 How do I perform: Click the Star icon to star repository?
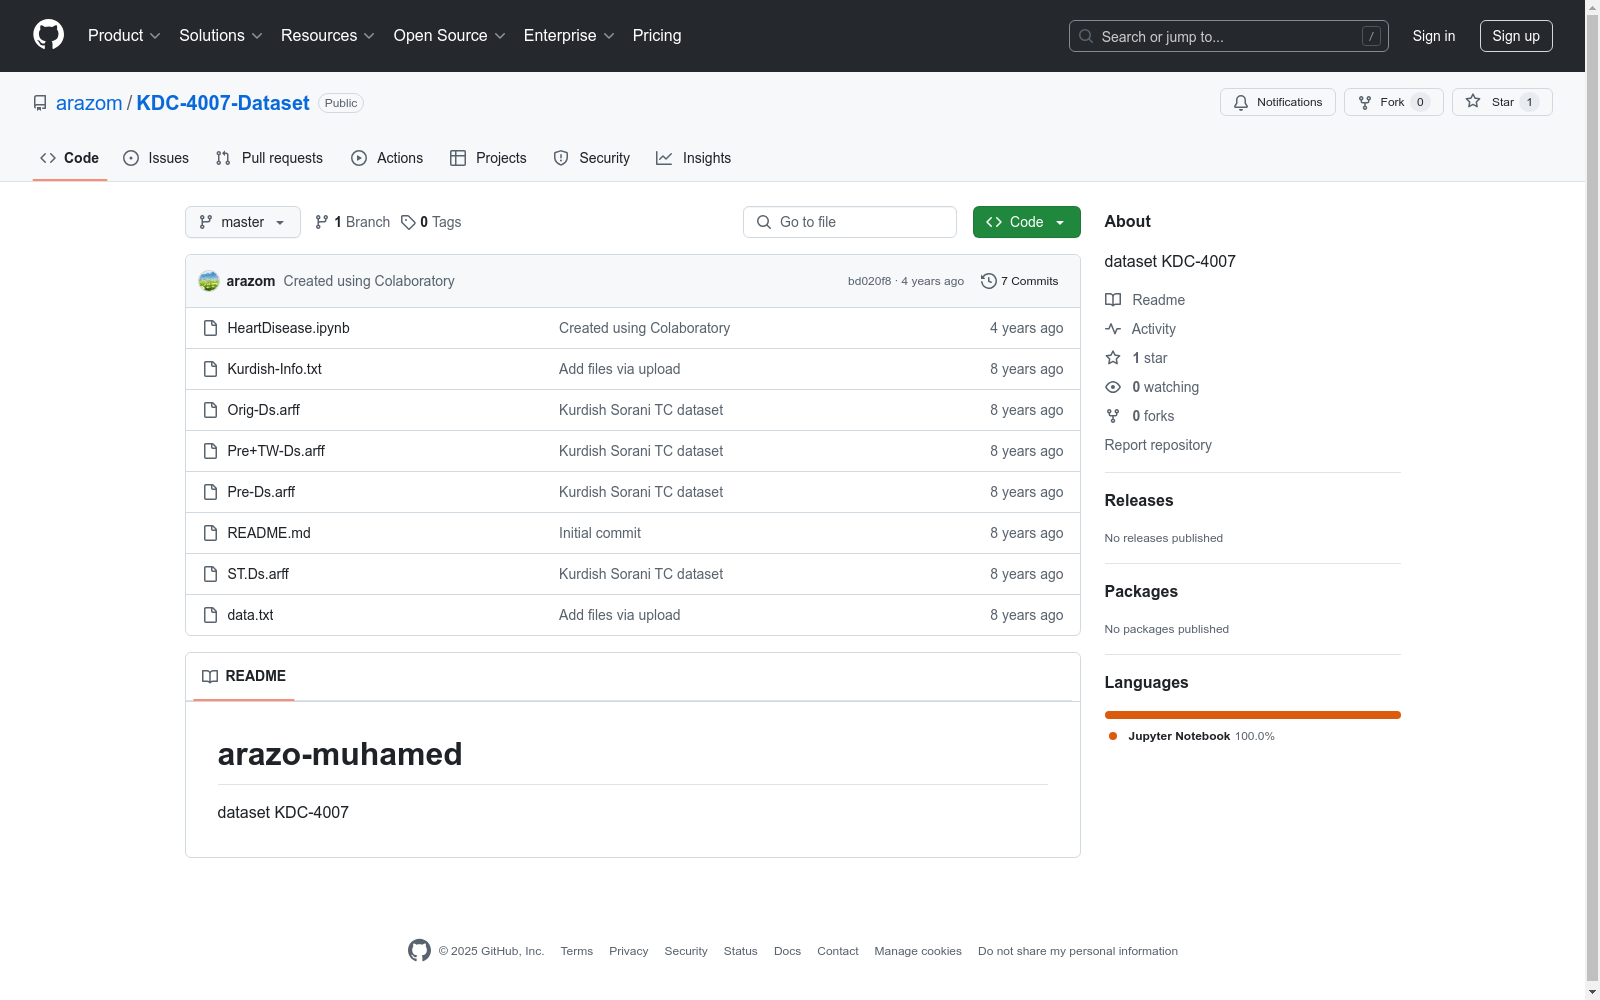(x=1473, y=101)
